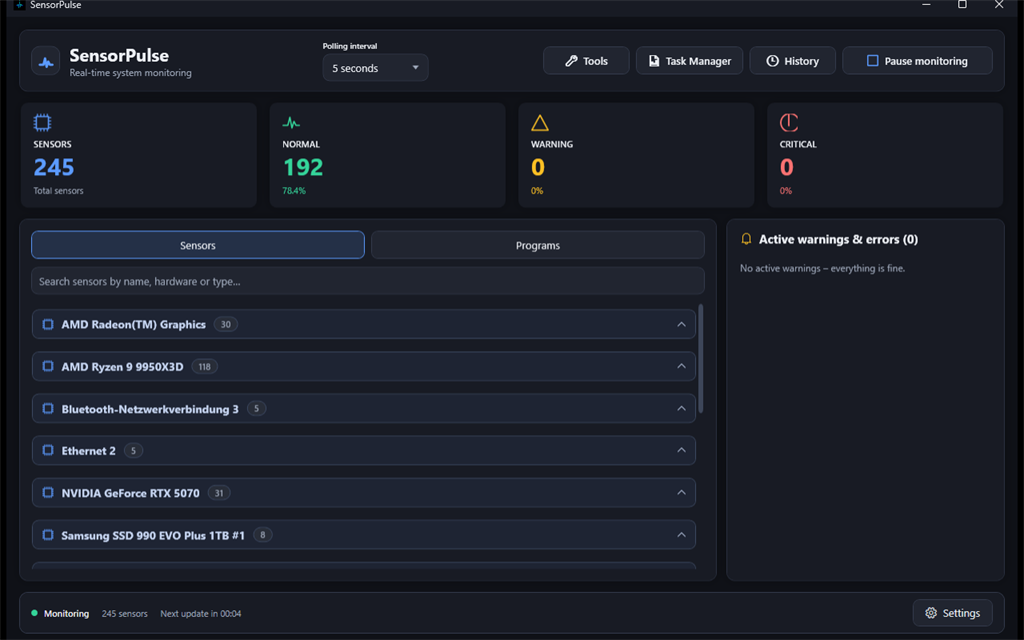Click the '245 sensors' status bar text
The width and height of the screenshot is (1024, 640).
(124, 613)
